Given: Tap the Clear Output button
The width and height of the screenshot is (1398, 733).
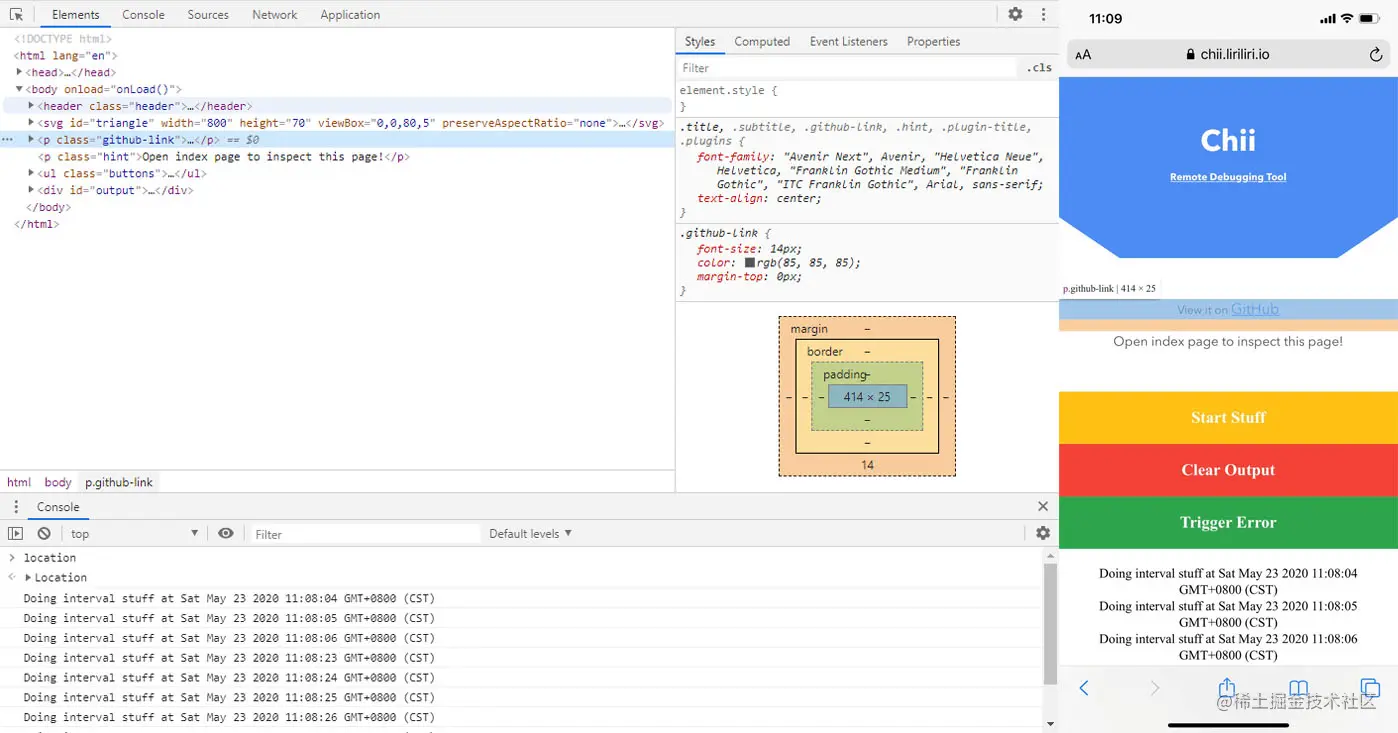Looking at the screenshot, I should pos(1228,470).
